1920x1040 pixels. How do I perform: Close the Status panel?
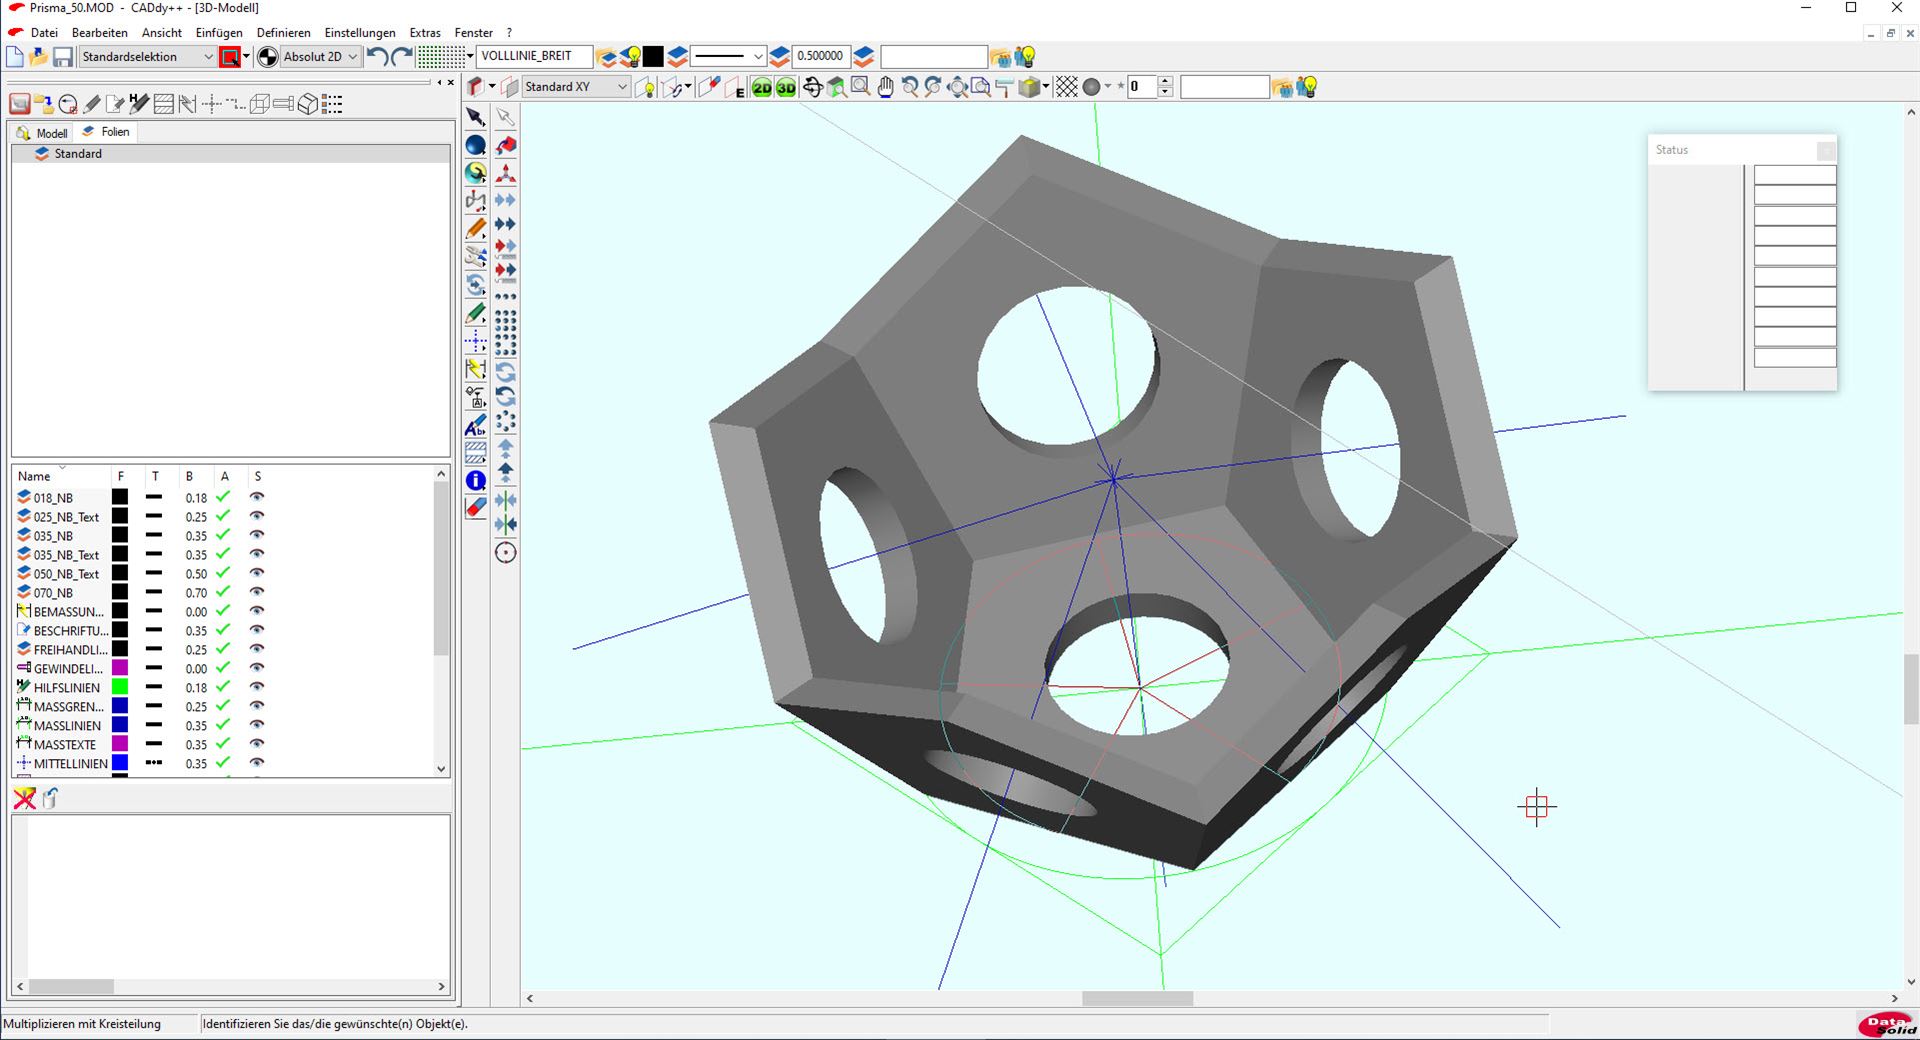coord(1826,151)
